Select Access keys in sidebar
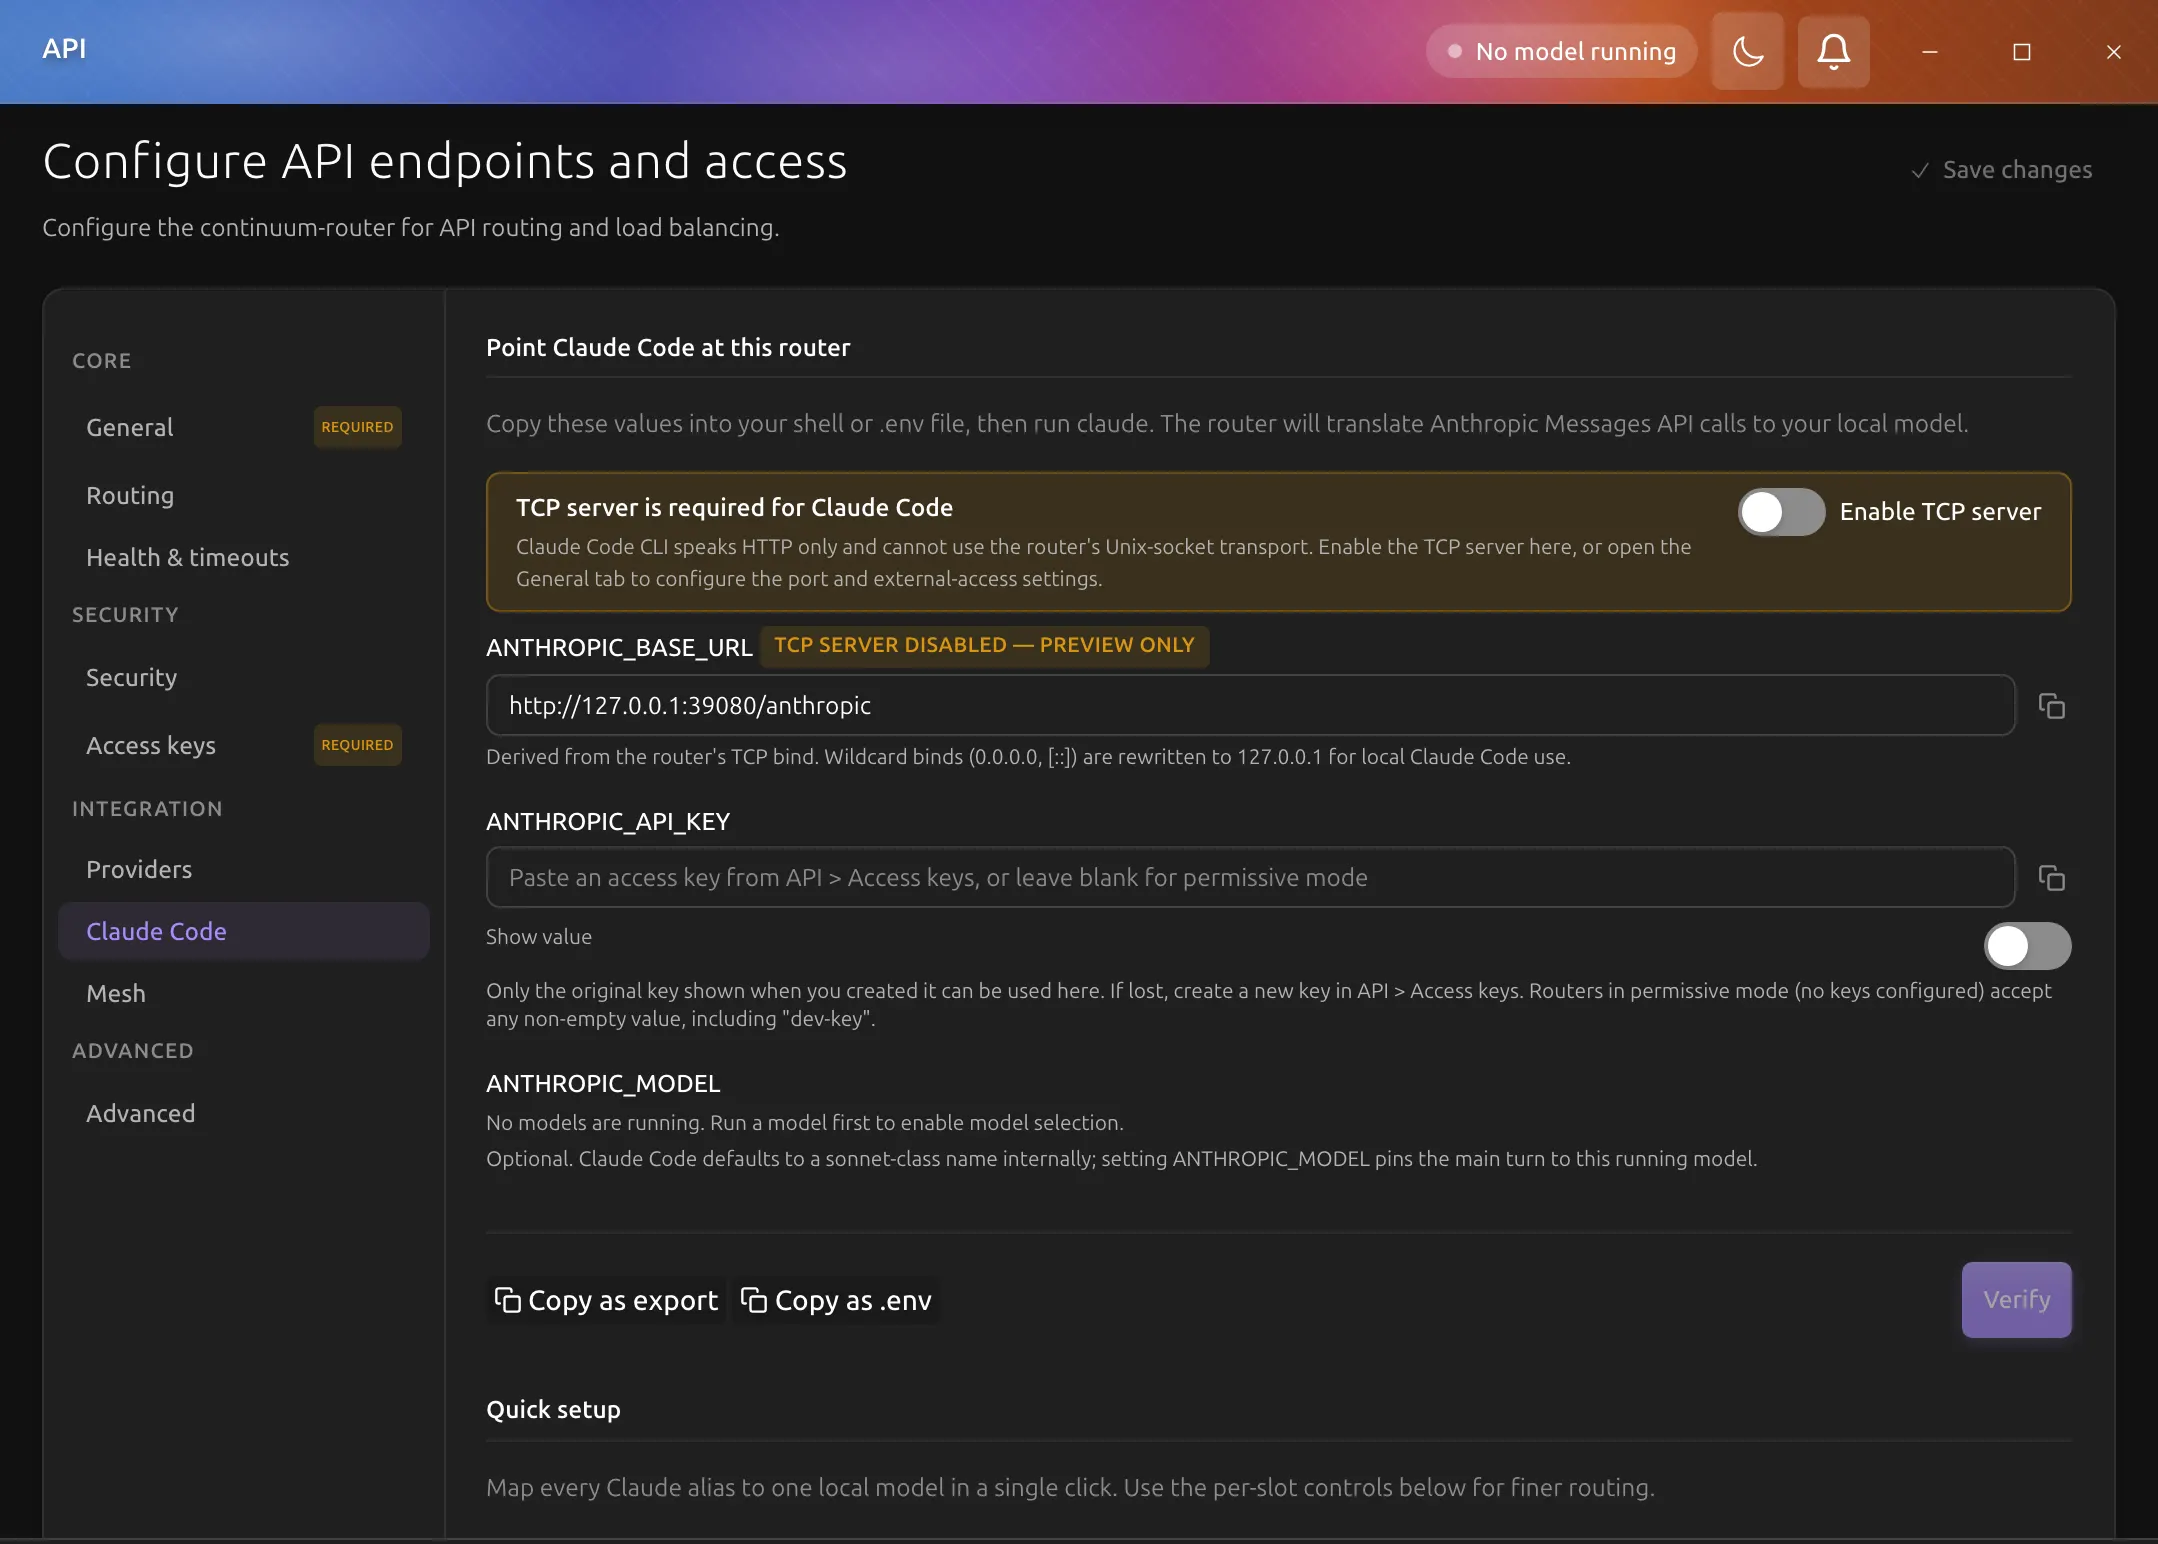 click(244, 746)
